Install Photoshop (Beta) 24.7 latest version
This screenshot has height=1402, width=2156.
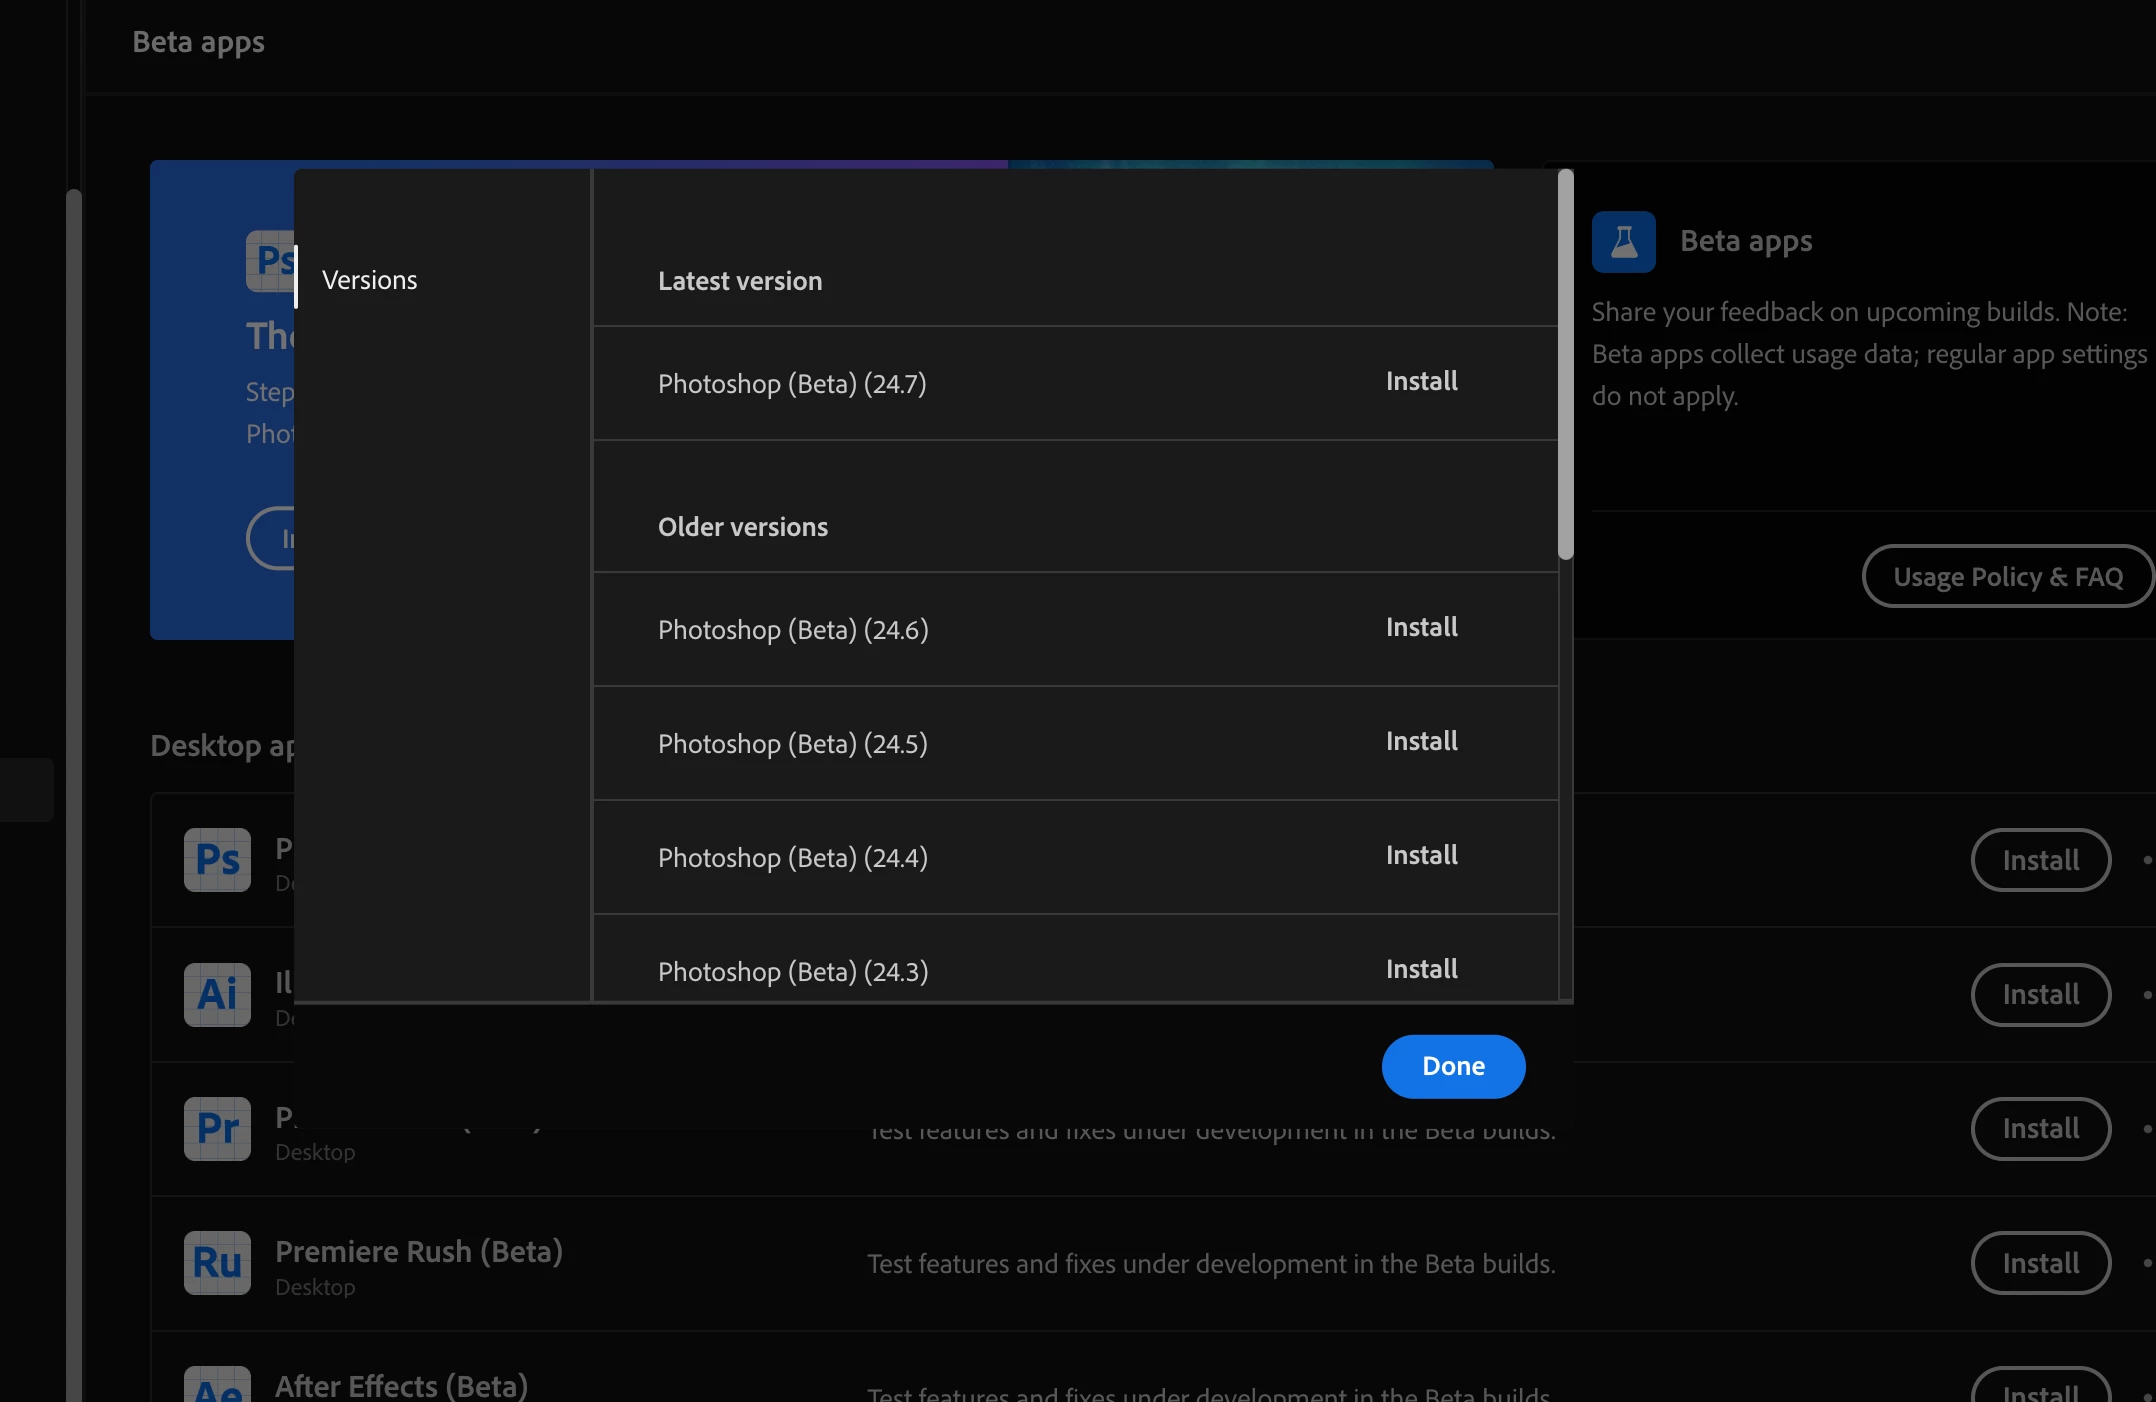point(1421,381)
